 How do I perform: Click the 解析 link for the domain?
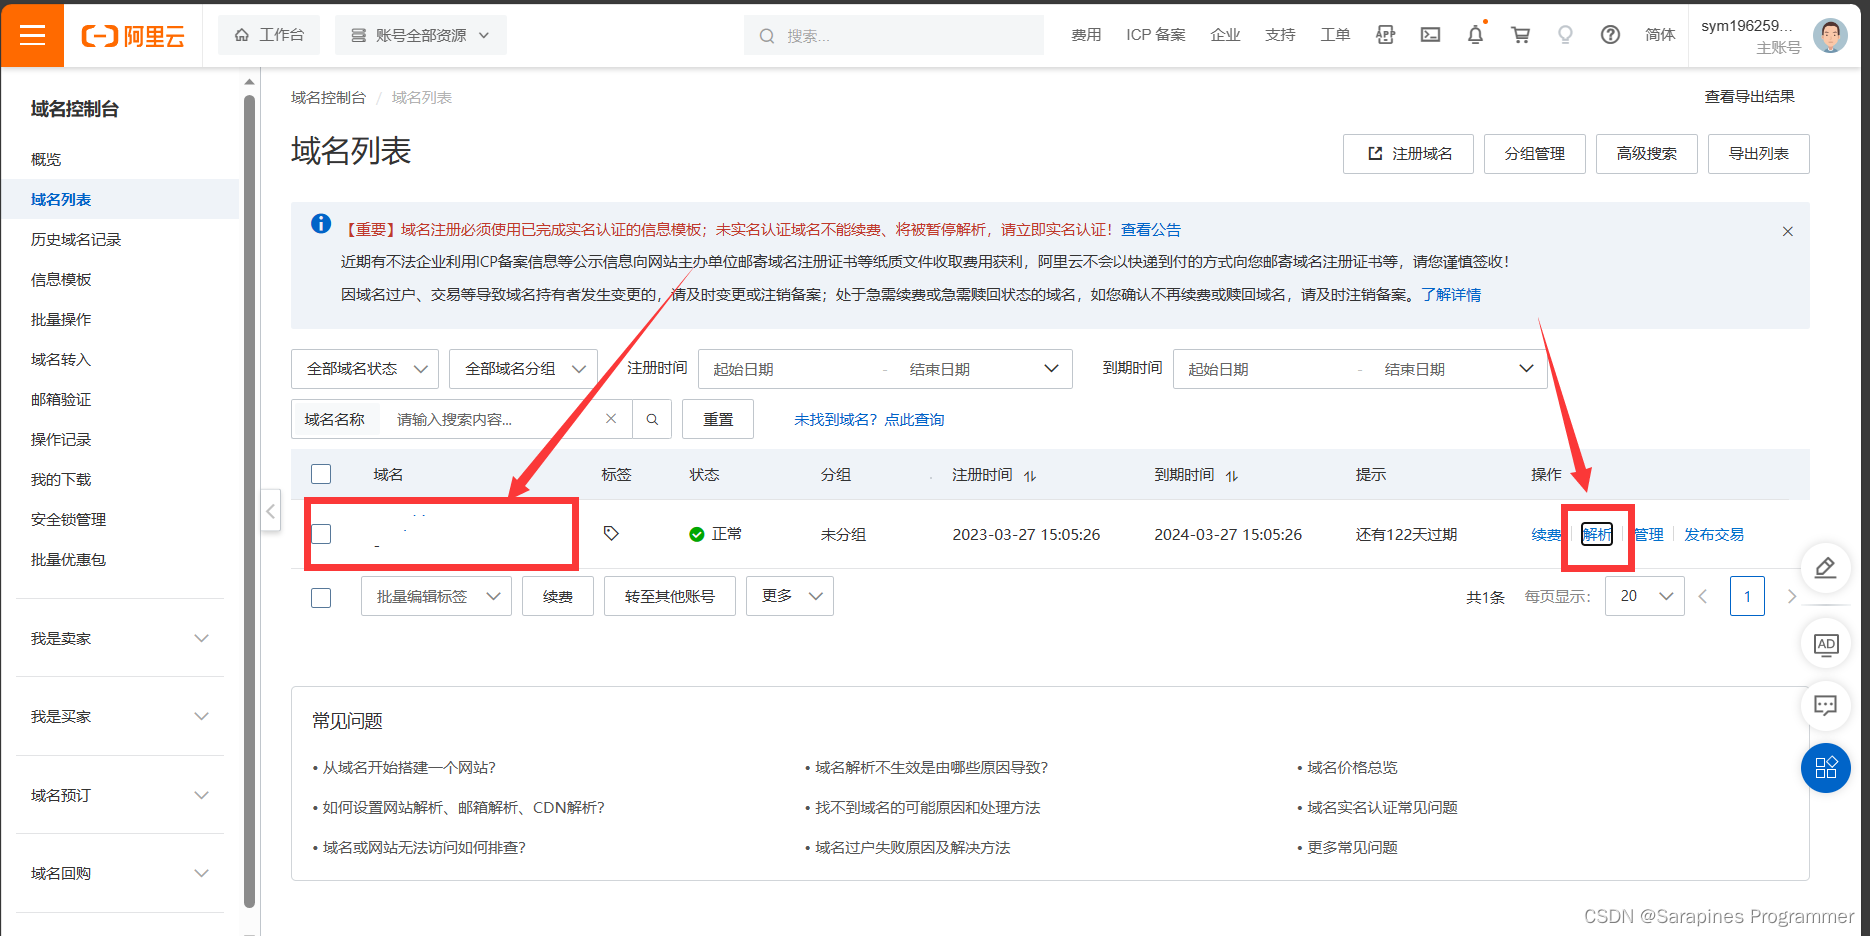1596,534
